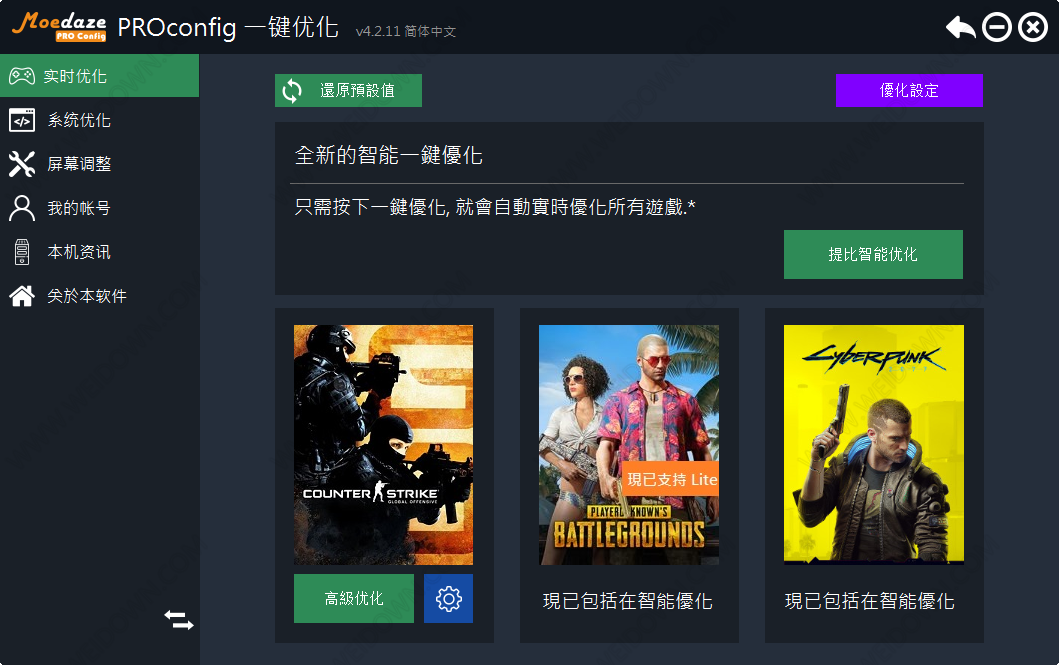Click 現已包括在智能優化 under Cyberpunk
Viewport: 1059px width, 665px height.
point(870,601)
